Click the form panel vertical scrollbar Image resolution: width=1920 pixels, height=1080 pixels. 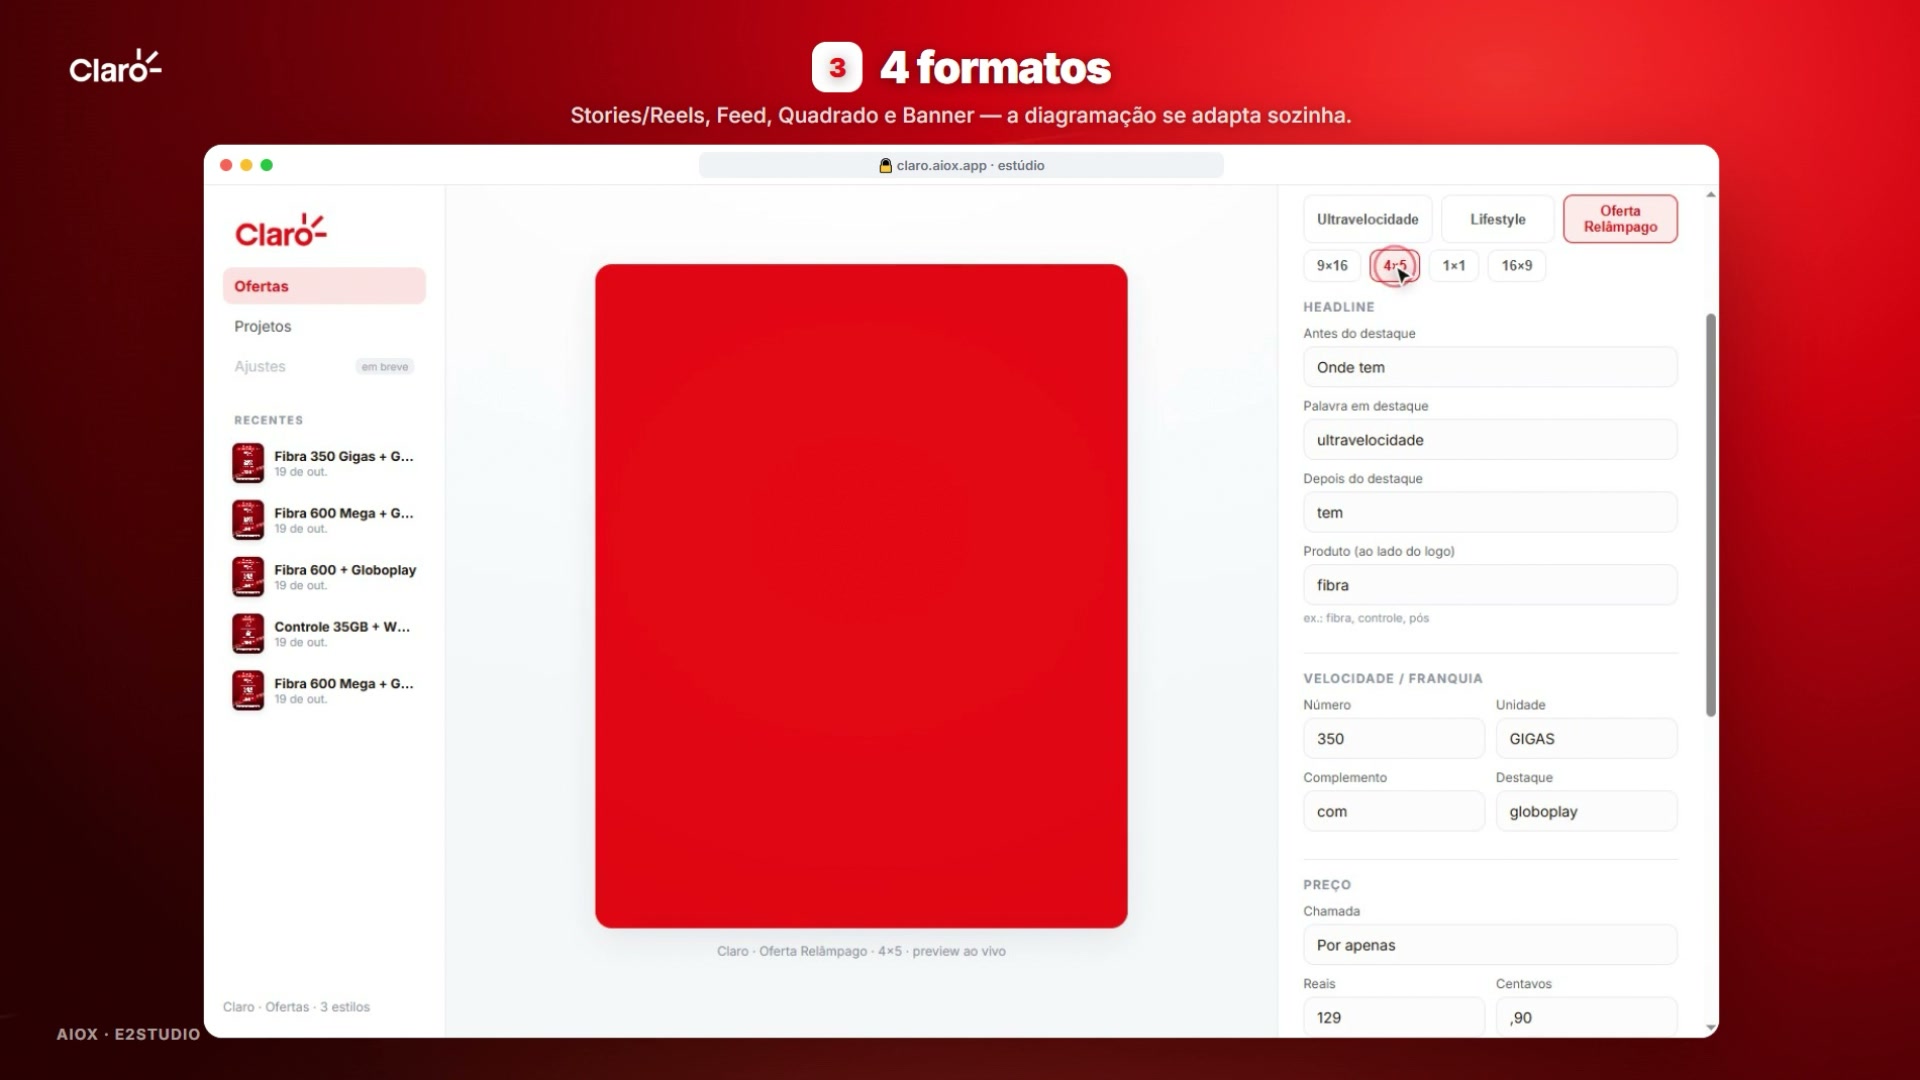1711,515
